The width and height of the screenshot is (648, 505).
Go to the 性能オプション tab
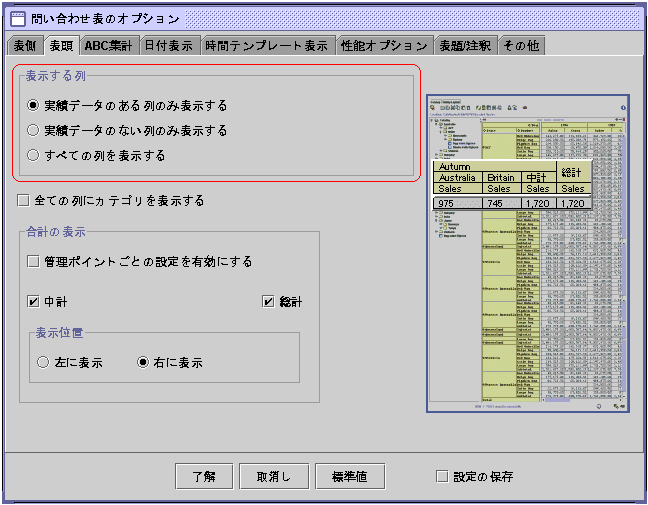[x=384, y=45]
